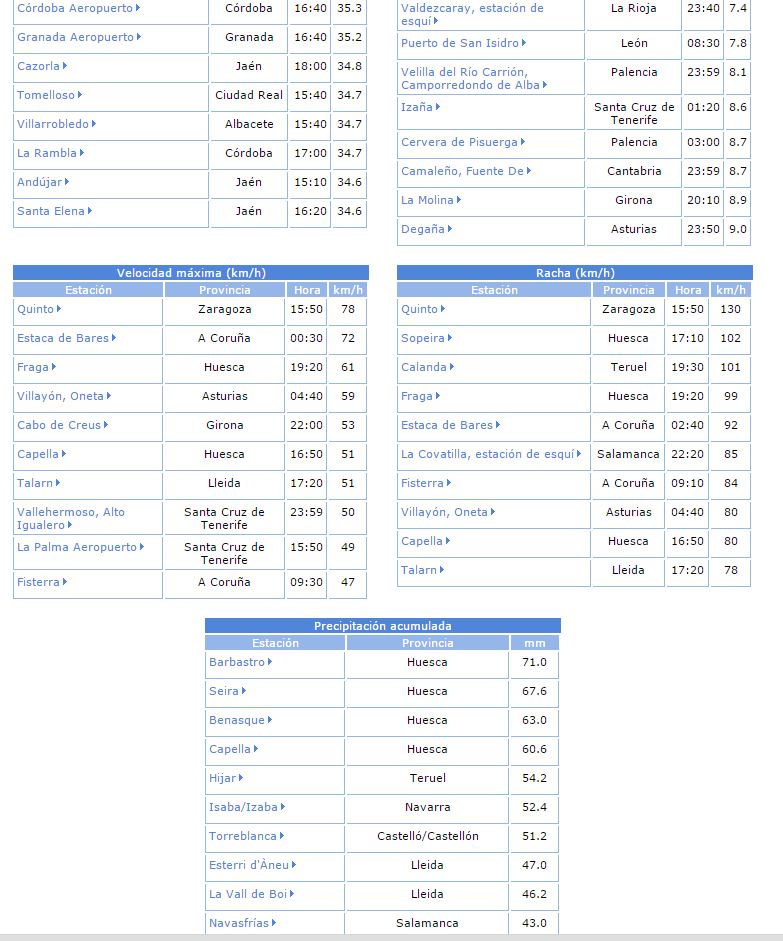Click the arrow icon beside Córdoba Aeropuerto
Image resolution: width=783 pixels, height=941 pixels.
(138, 8)
